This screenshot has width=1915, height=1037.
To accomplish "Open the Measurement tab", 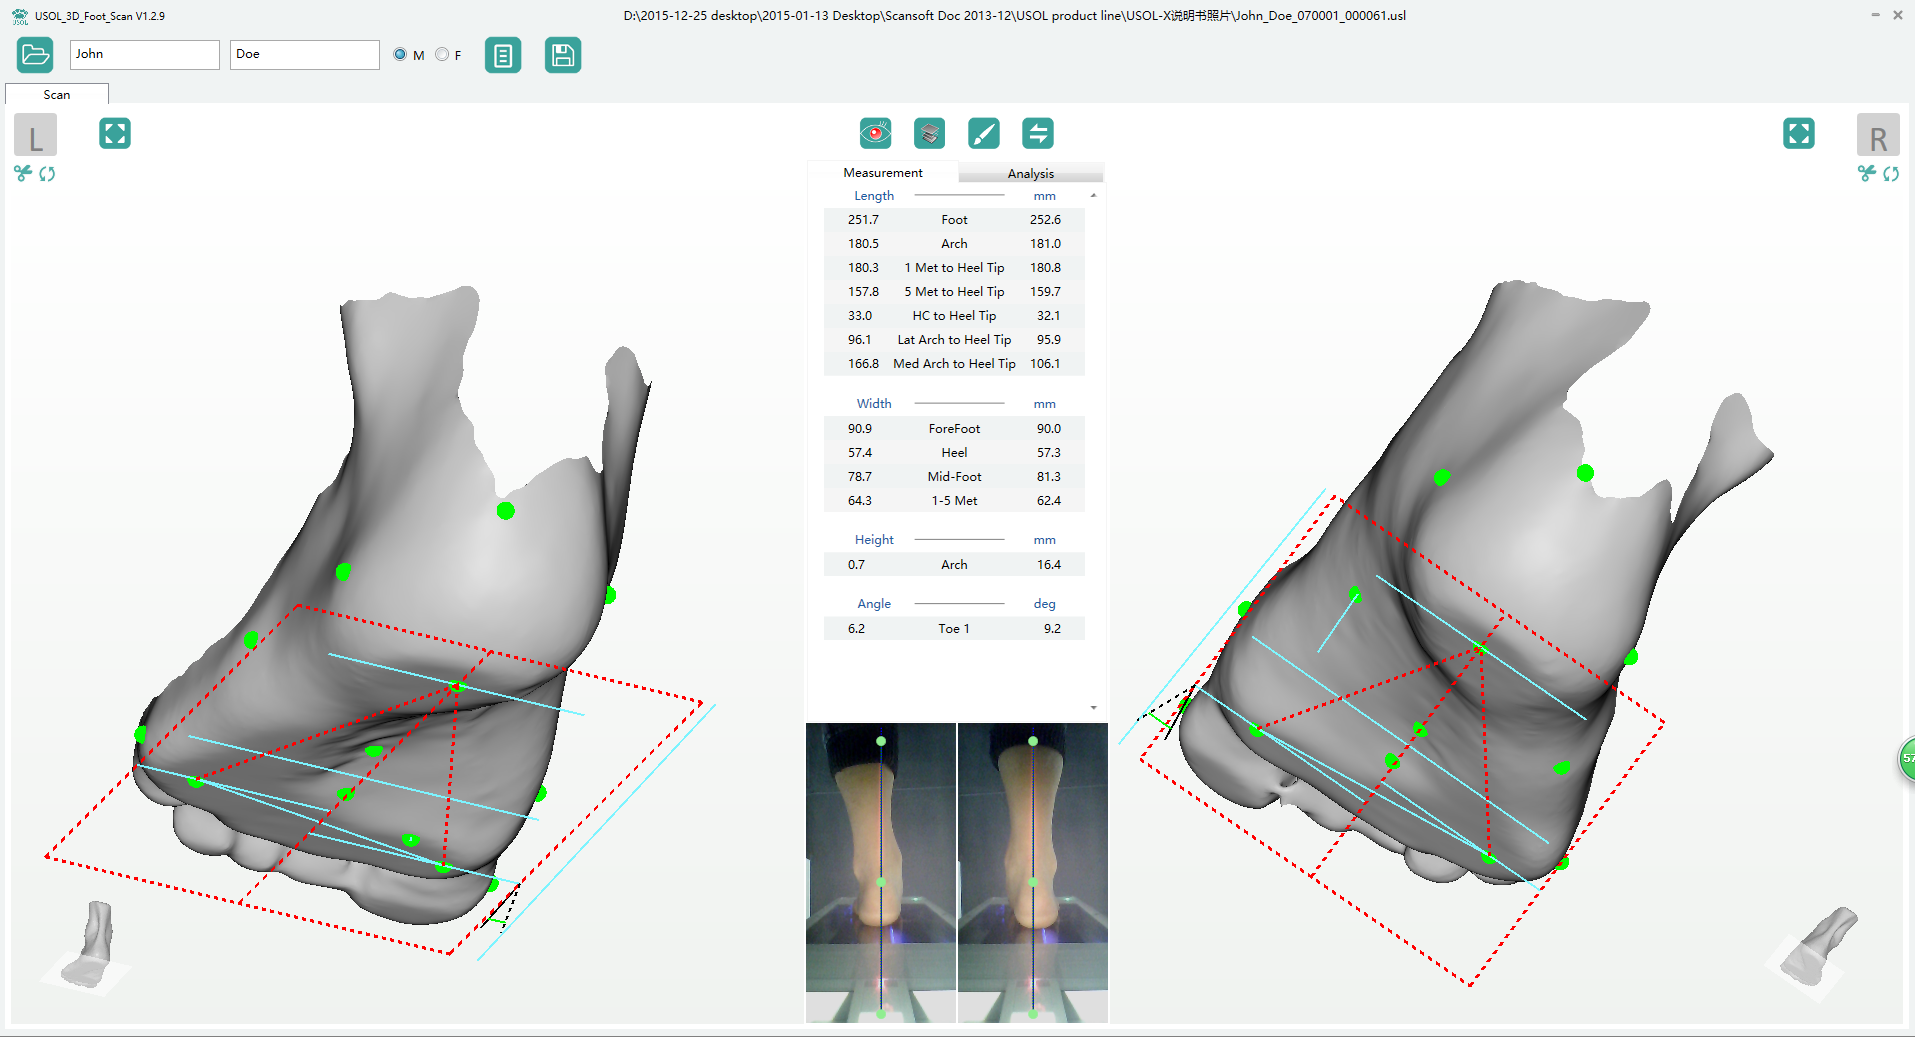I will (882, 173).
